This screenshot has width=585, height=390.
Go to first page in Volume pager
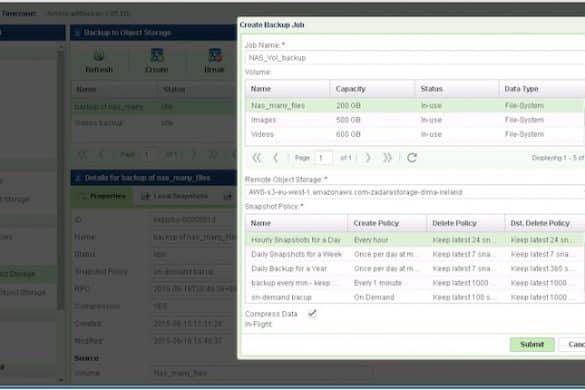(x=257, y=158)
